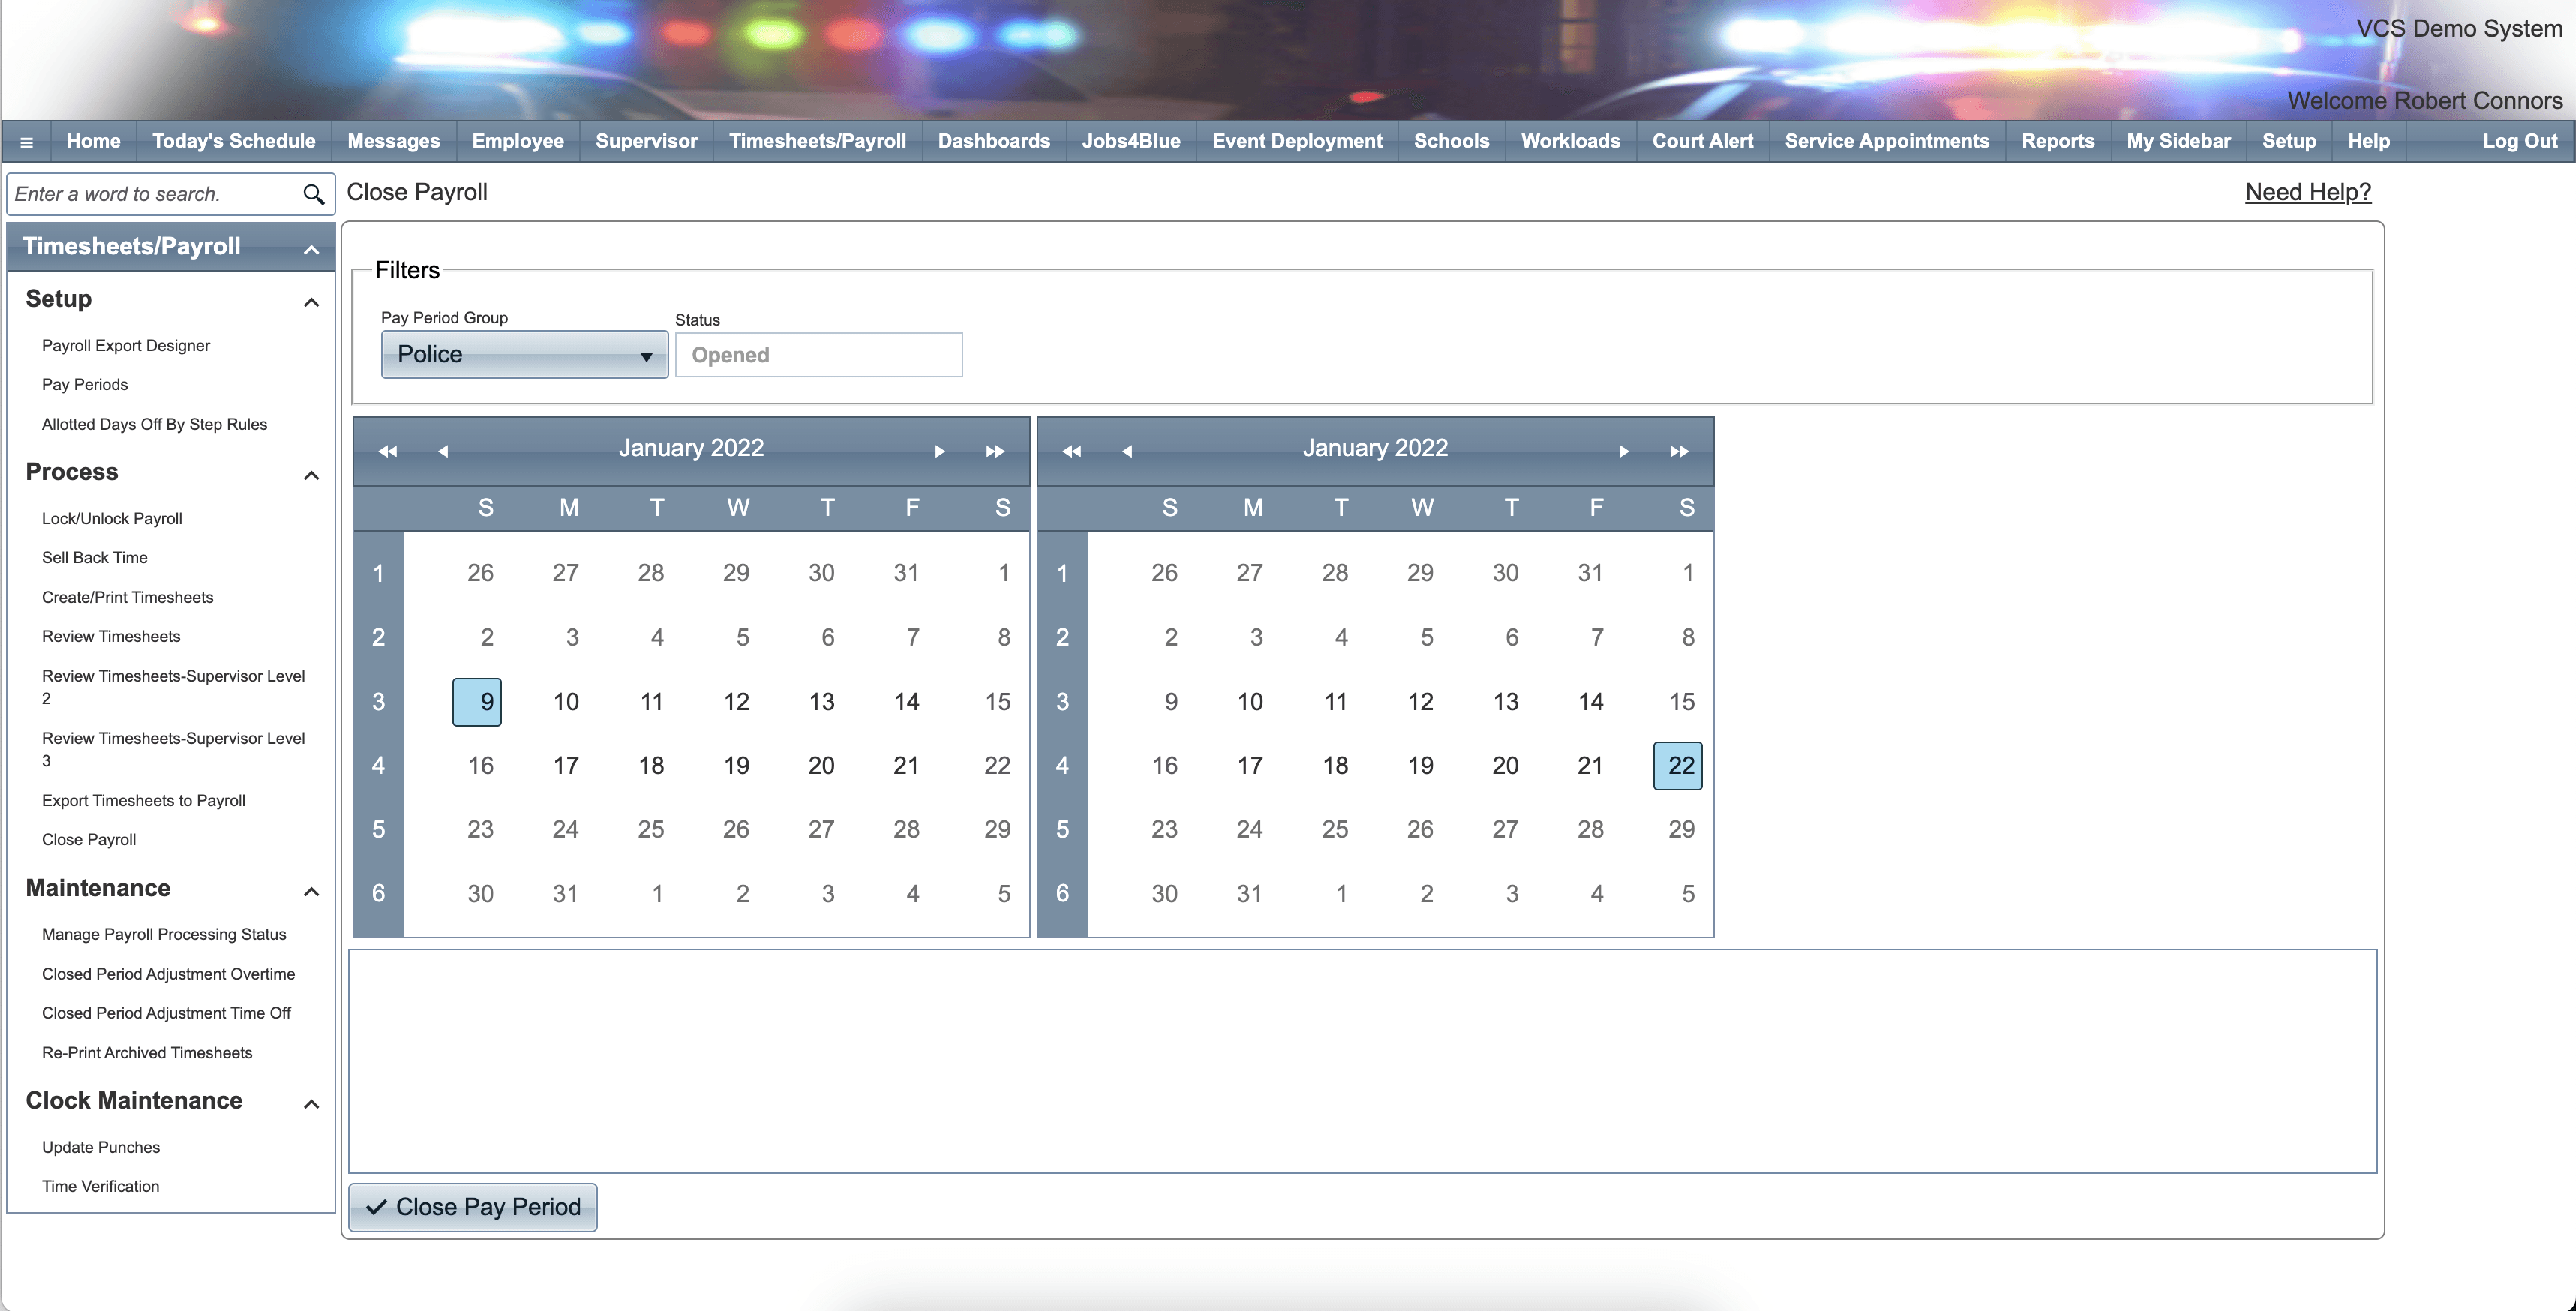Collapse the Process sidebar section
The image size is (2576, 1311).
point(311,475)
